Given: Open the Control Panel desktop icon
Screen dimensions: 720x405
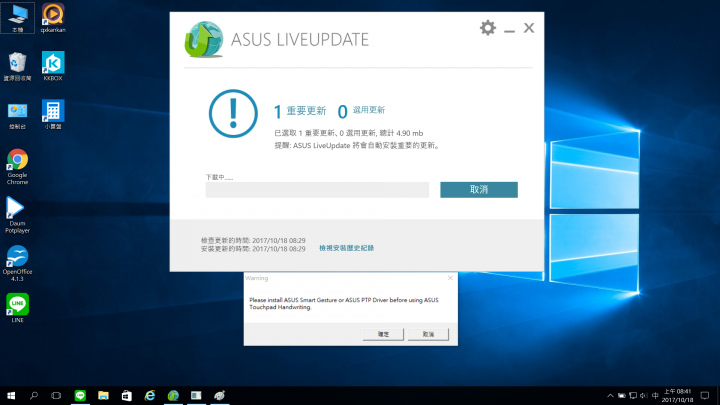Looking at the screenshot, I should [x=17, y=115].
